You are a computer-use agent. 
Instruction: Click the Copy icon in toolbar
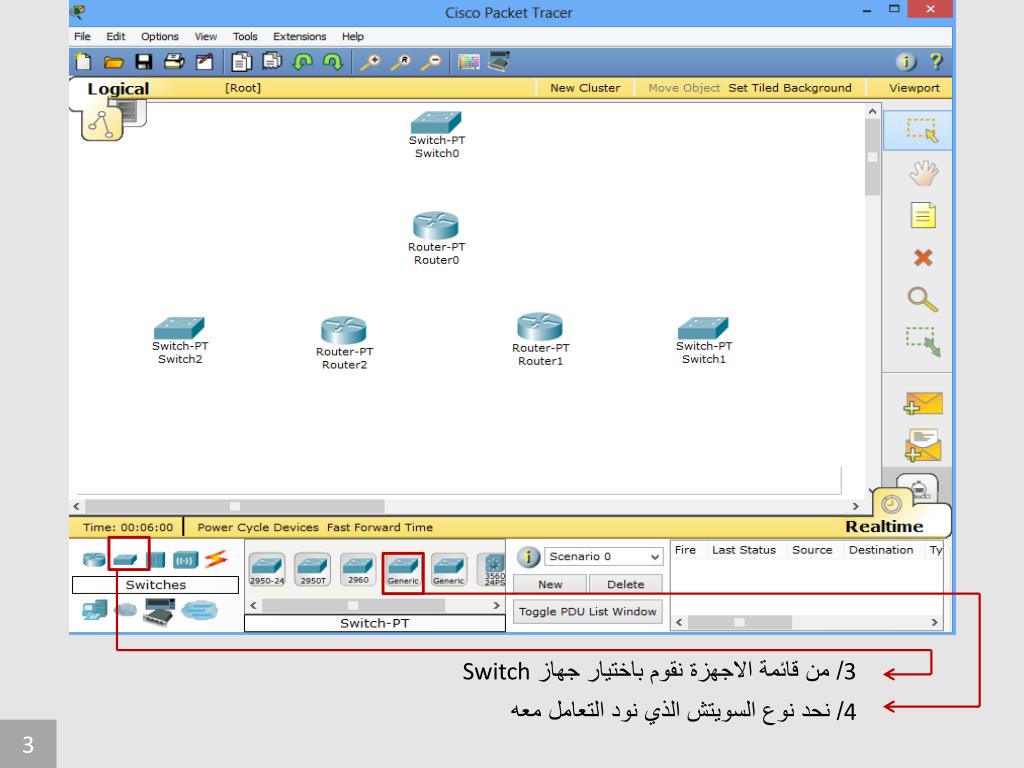pos(242,62)
